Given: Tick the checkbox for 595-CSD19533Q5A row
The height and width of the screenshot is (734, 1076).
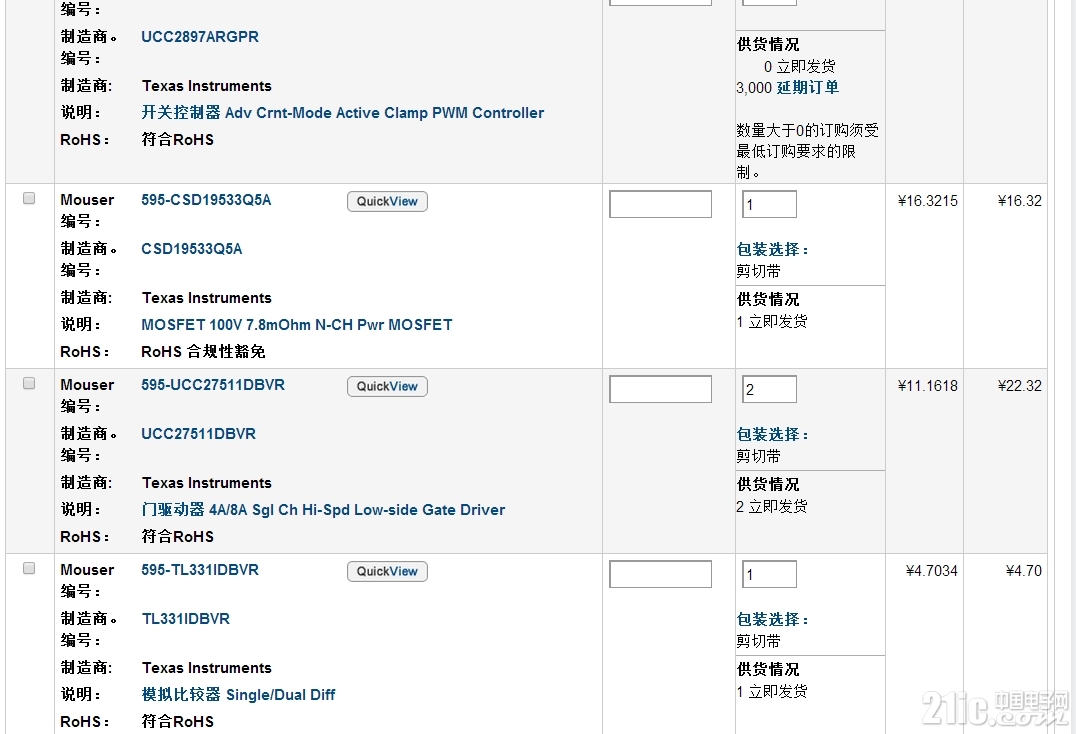Looking at the screenshot, I should click(x=29, y=198).
